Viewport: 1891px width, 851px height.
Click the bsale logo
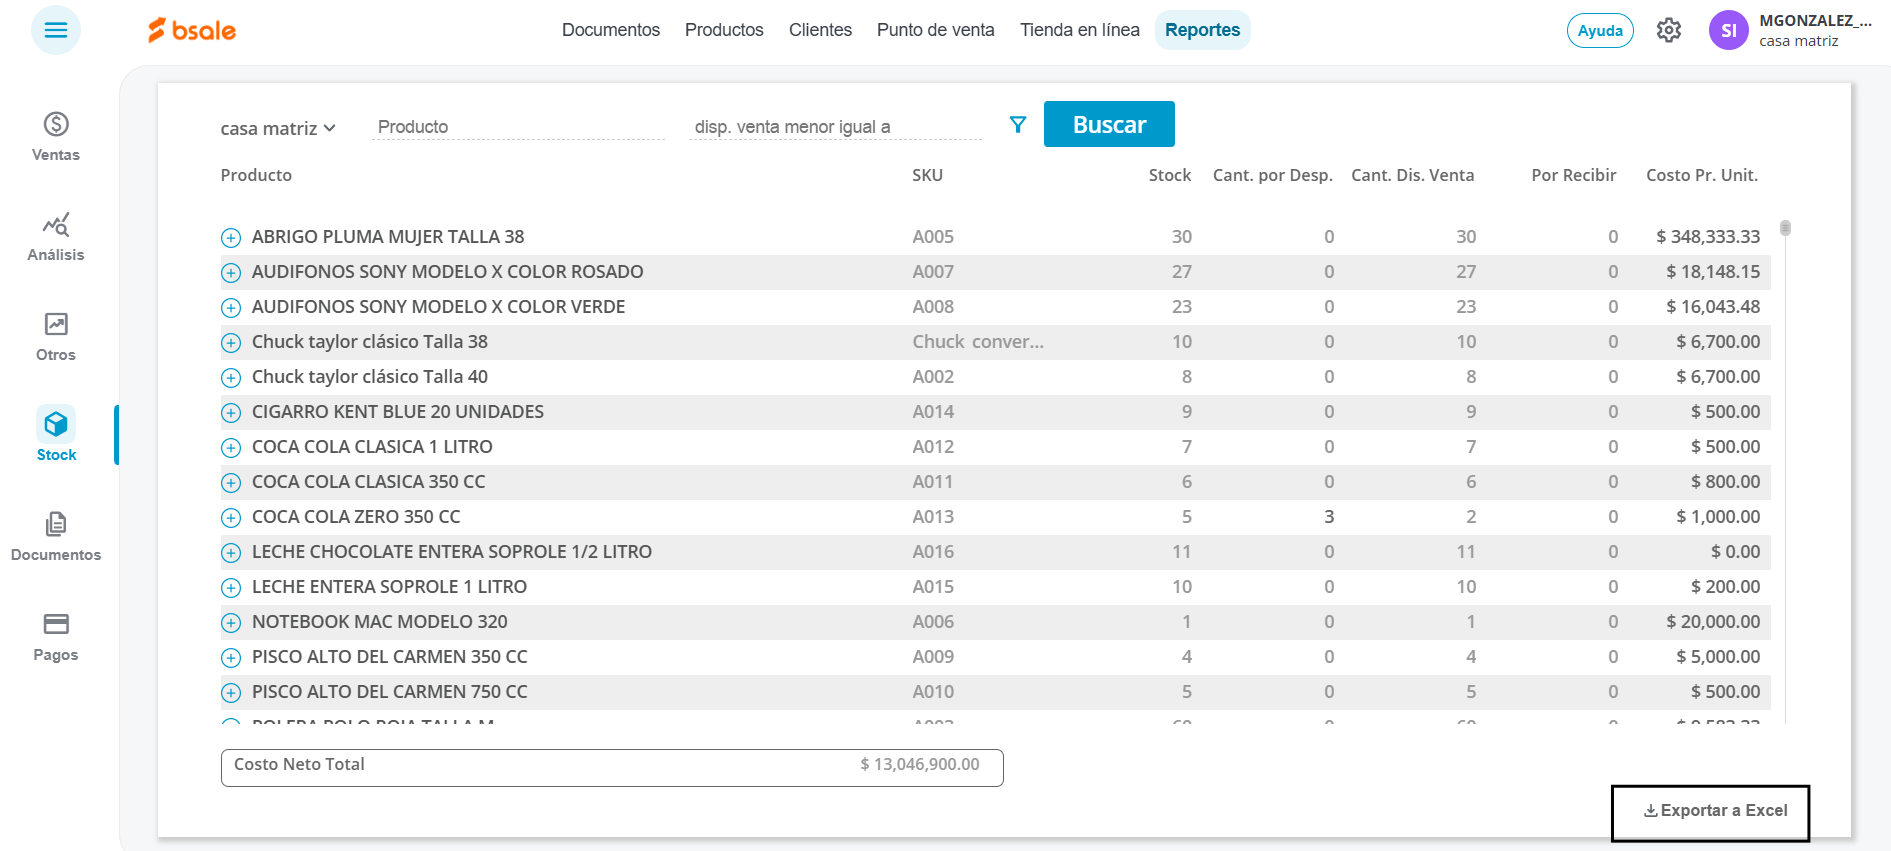192,30
